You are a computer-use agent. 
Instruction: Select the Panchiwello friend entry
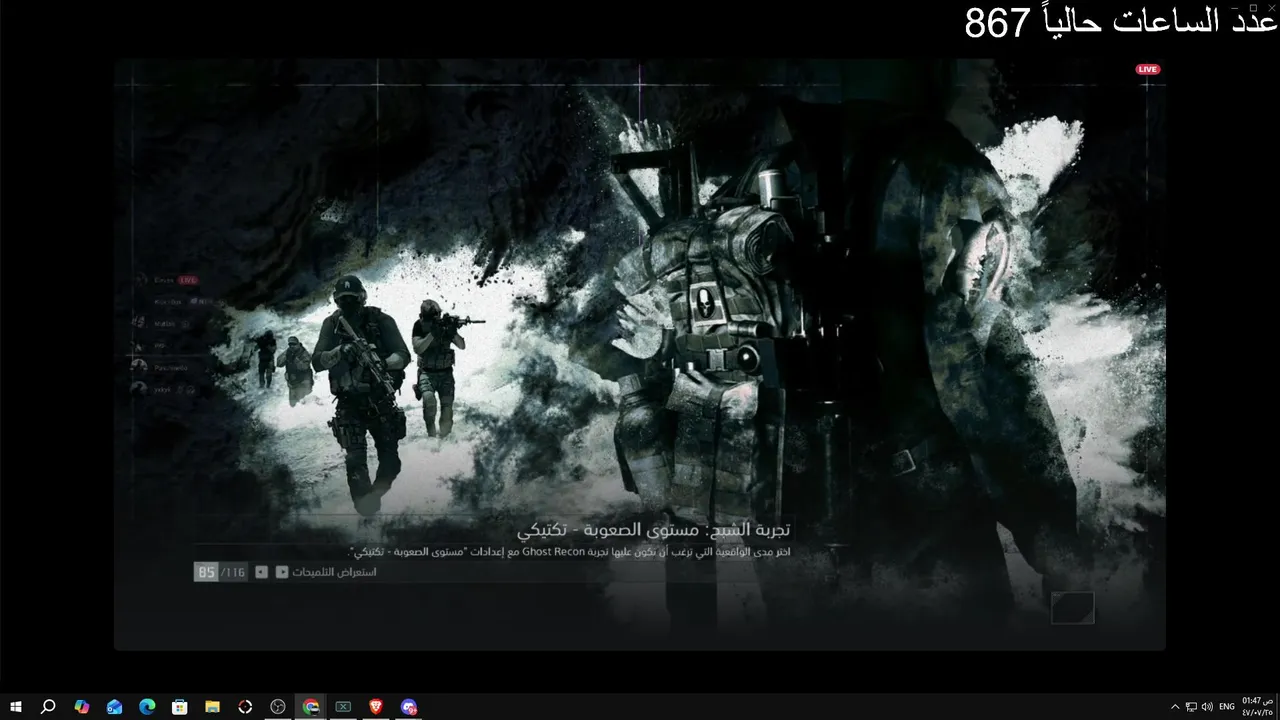click(x=170, y=367)
